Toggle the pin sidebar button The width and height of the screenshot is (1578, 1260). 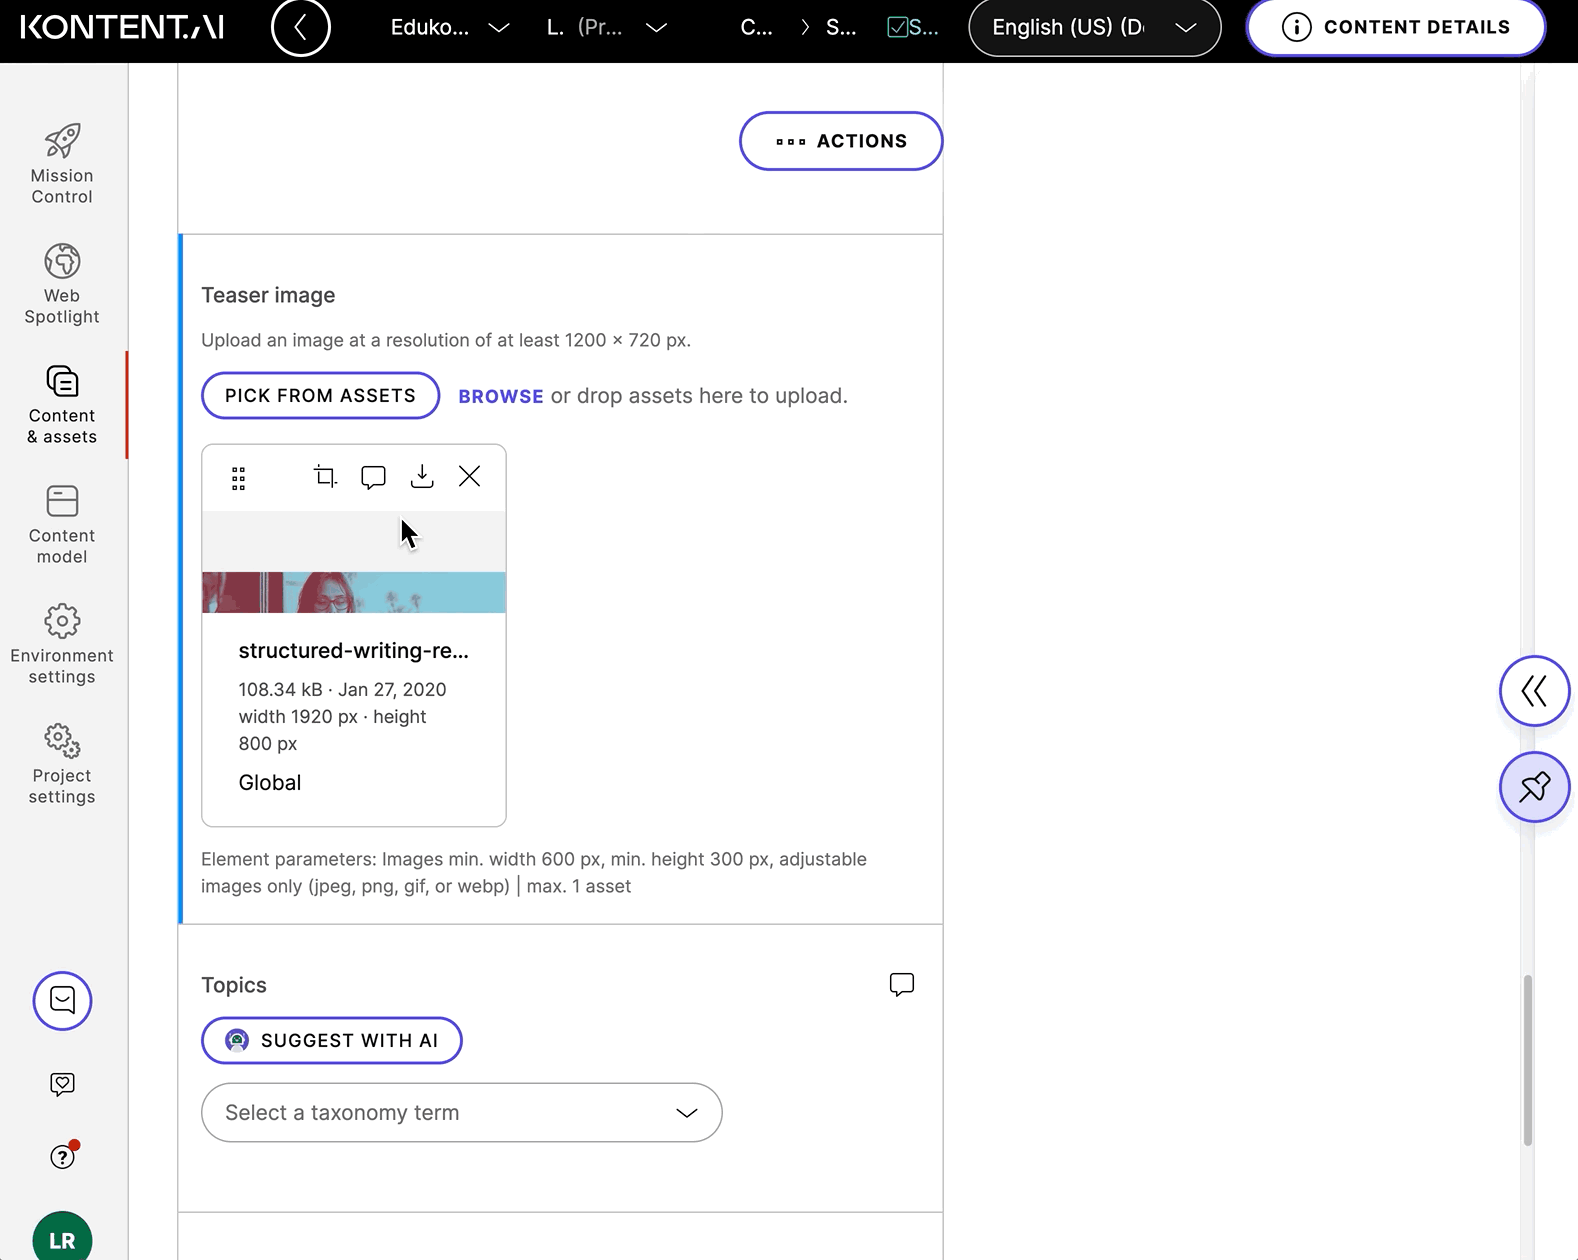1534,787
